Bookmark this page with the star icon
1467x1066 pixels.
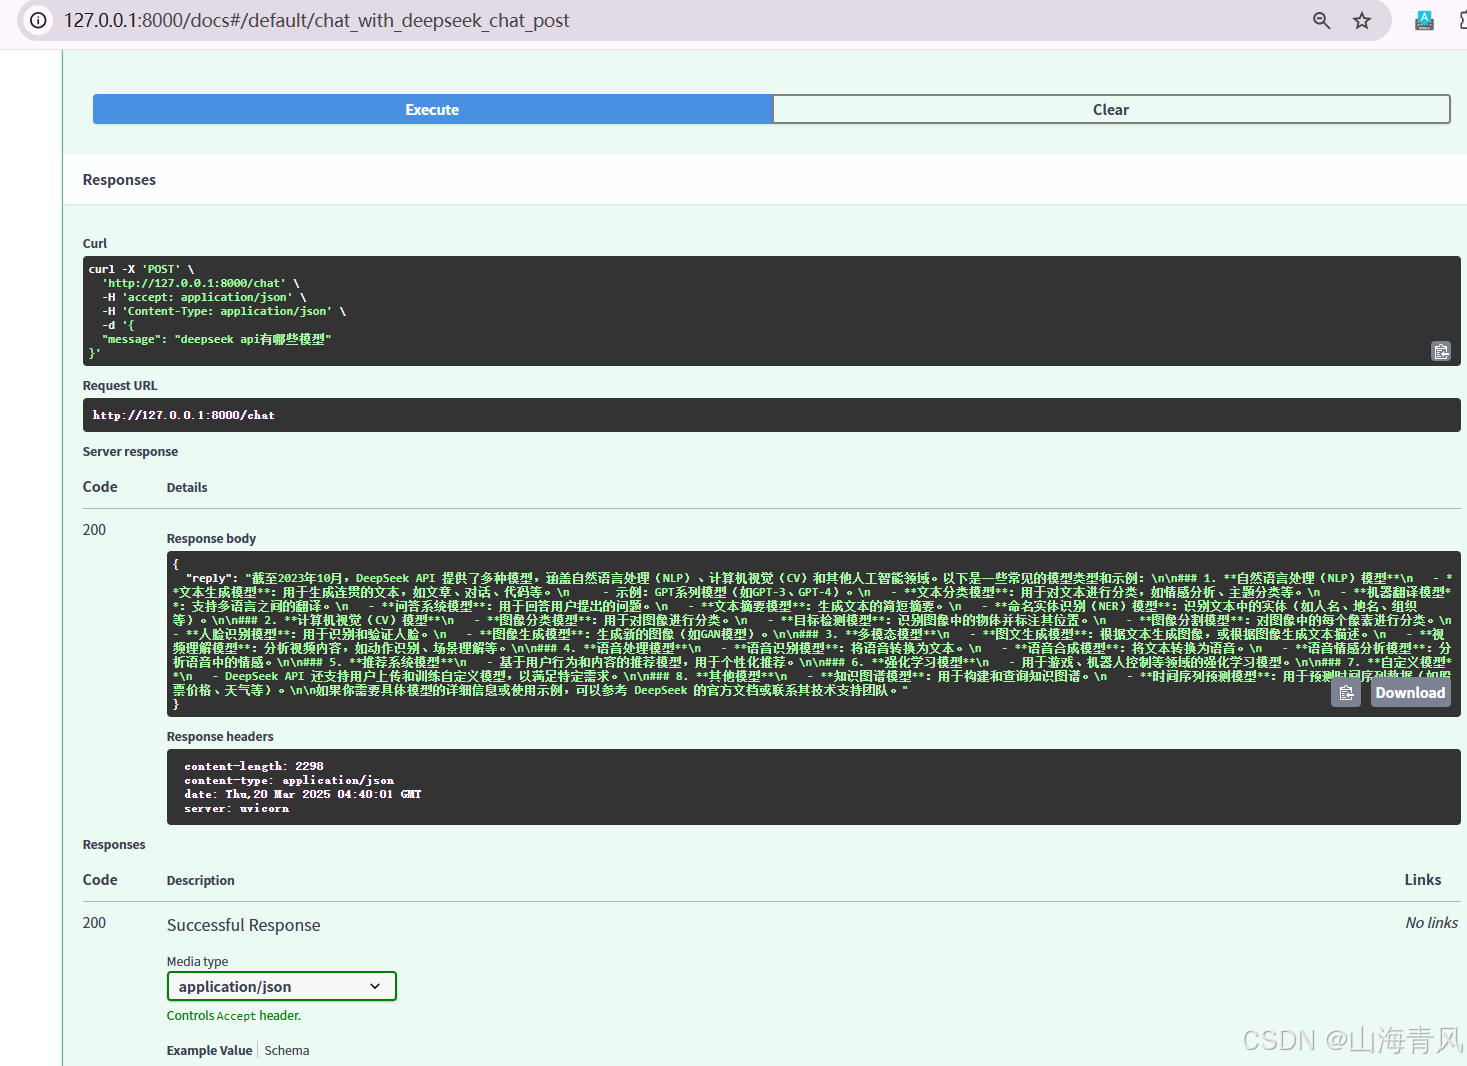pos(1362,20)
